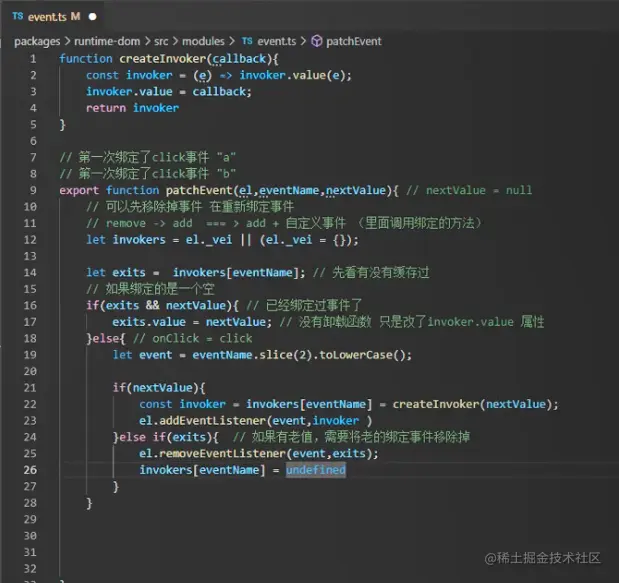Open the modules breadcrumb segment
Viewport: 619px width, 583px height.
(x=203, y=41)
